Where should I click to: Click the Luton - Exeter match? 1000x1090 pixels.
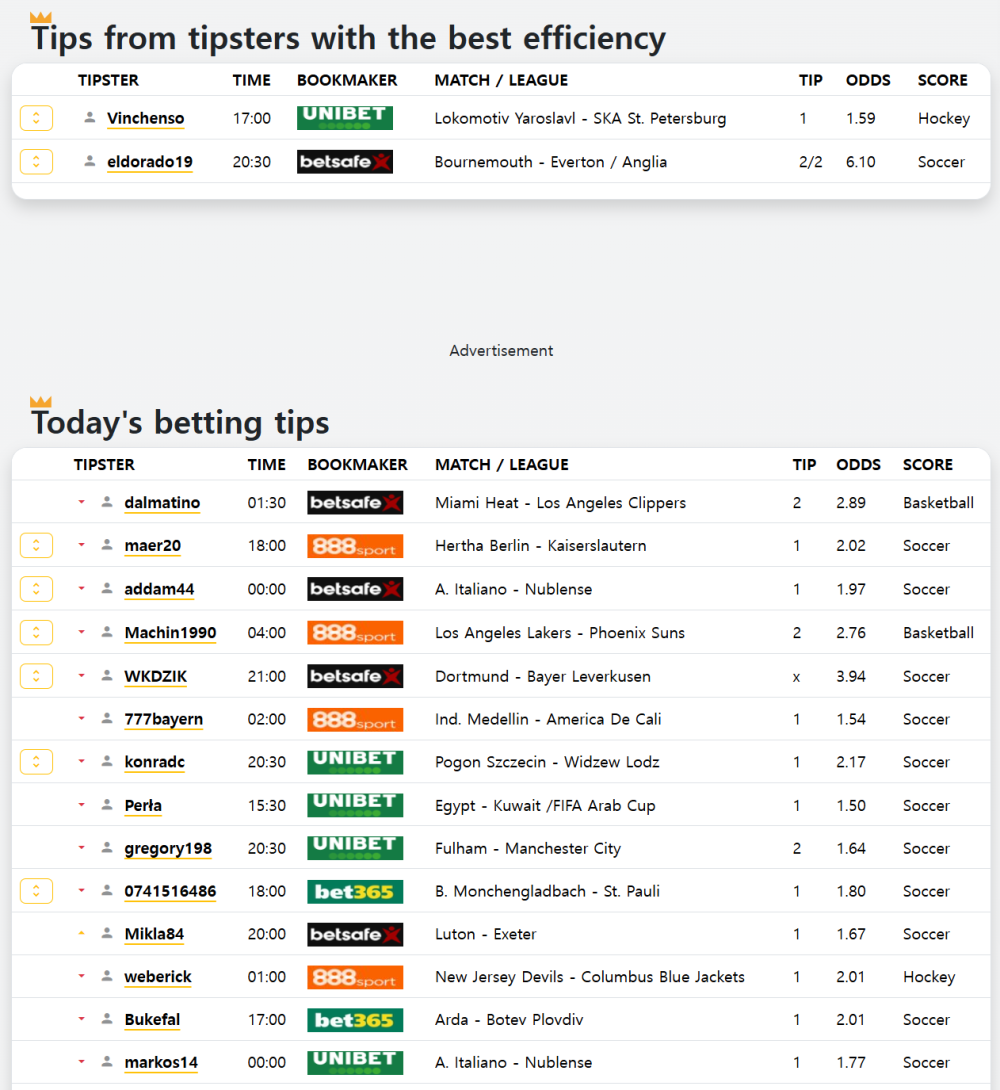pyautogui.click(x=486, y=934)
